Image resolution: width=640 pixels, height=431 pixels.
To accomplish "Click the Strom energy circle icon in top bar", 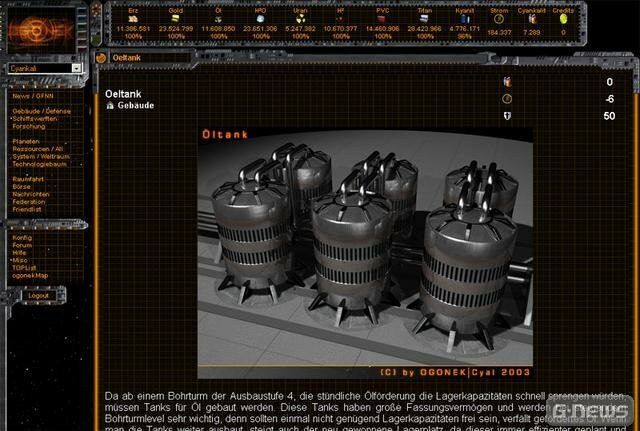I will coord(499,19).
